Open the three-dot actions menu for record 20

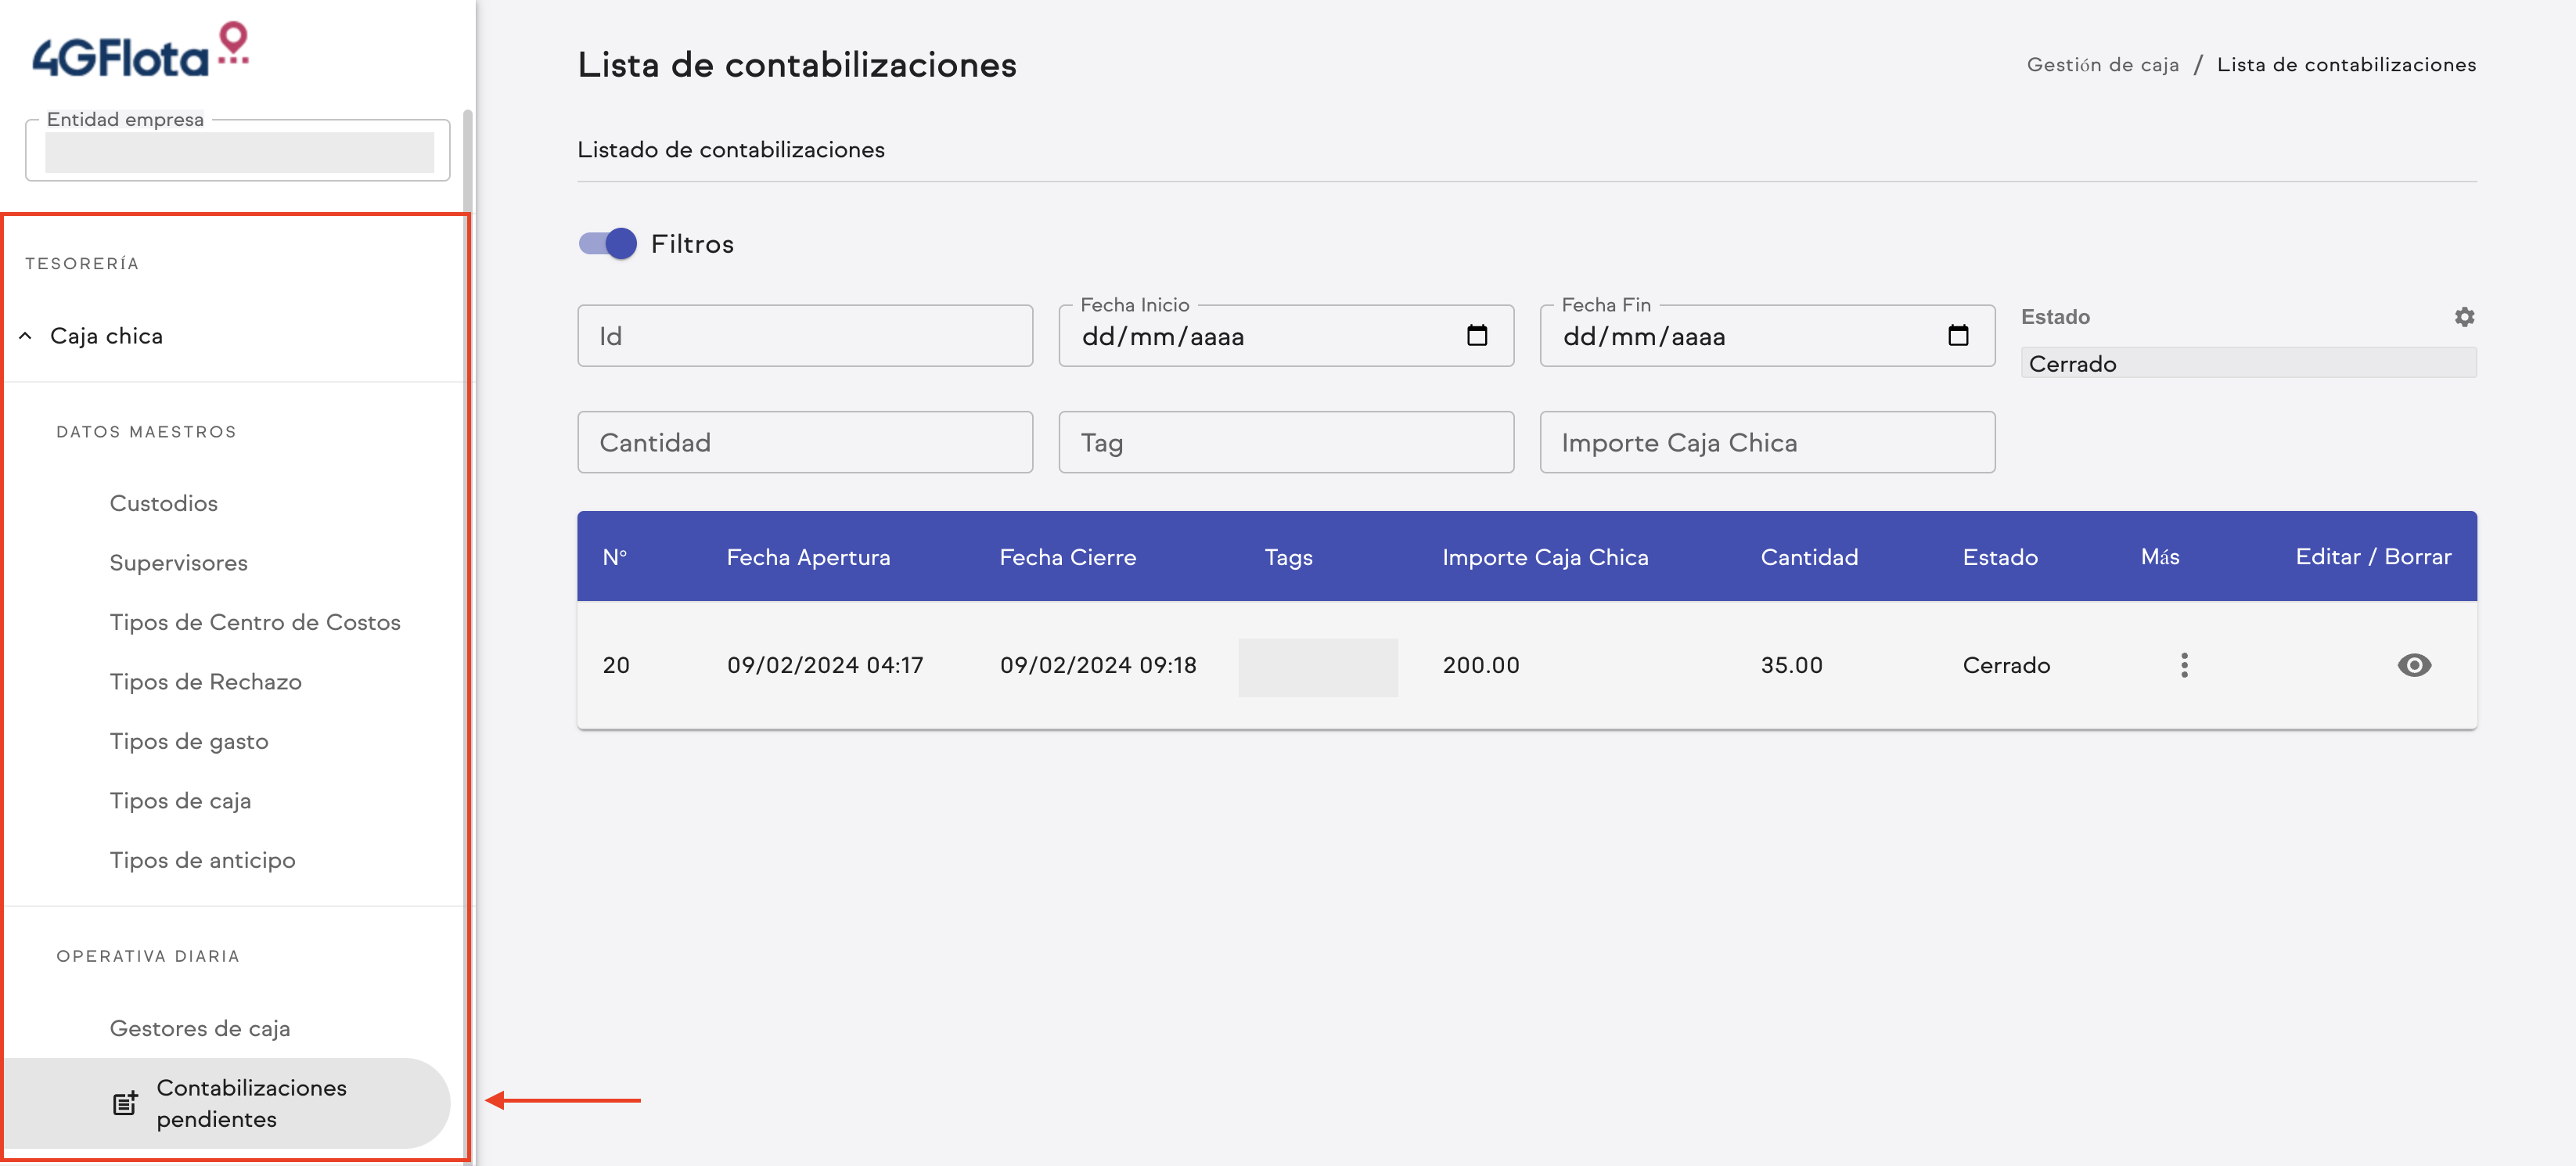click(2184, 665)
